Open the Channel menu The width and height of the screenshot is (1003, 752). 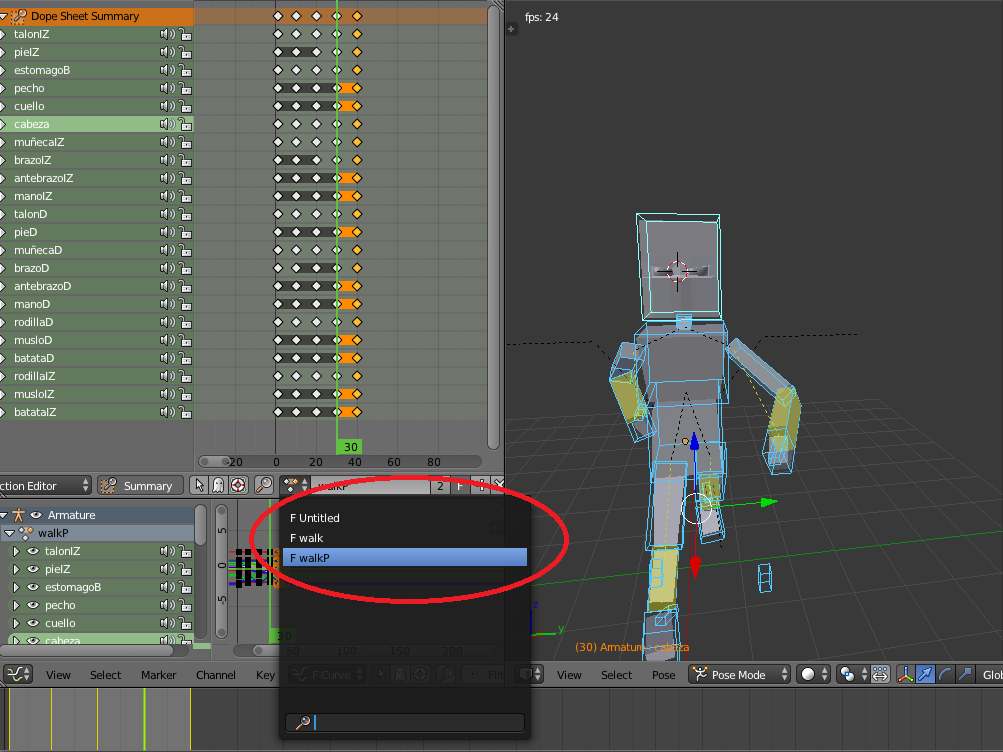click(216, 675)
